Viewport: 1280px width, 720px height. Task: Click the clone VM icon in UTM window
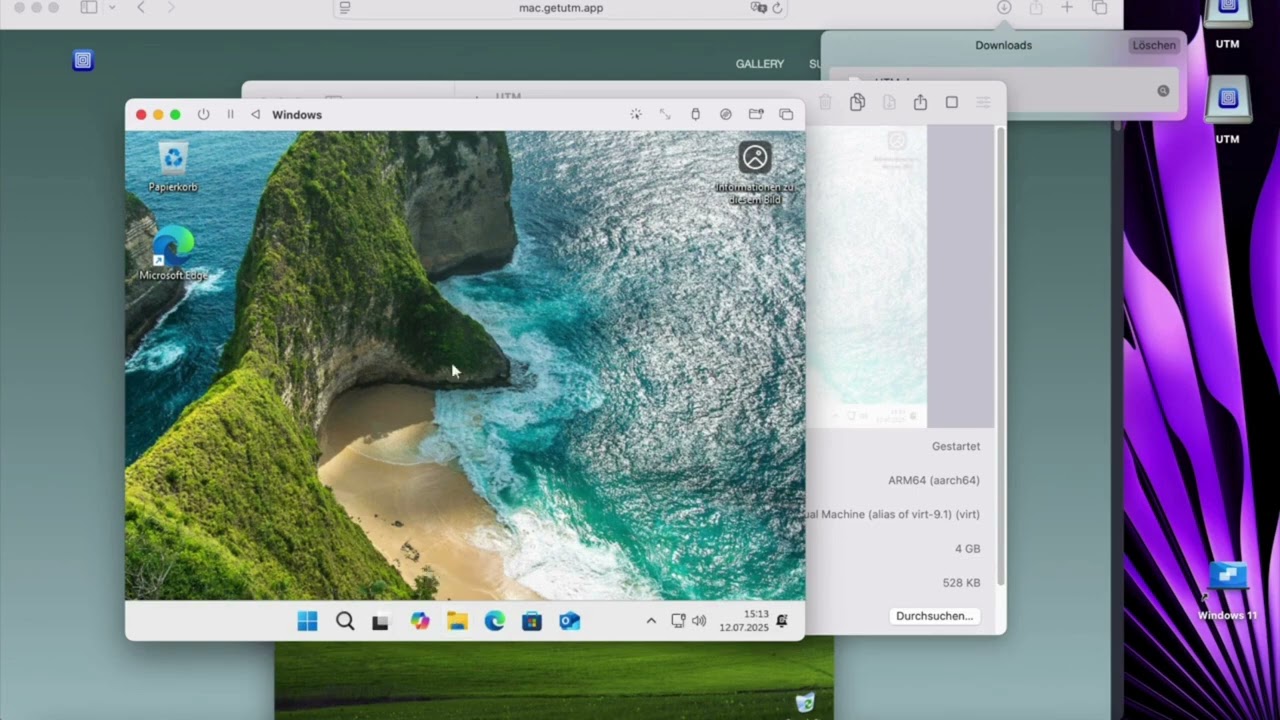pos(857,102)
